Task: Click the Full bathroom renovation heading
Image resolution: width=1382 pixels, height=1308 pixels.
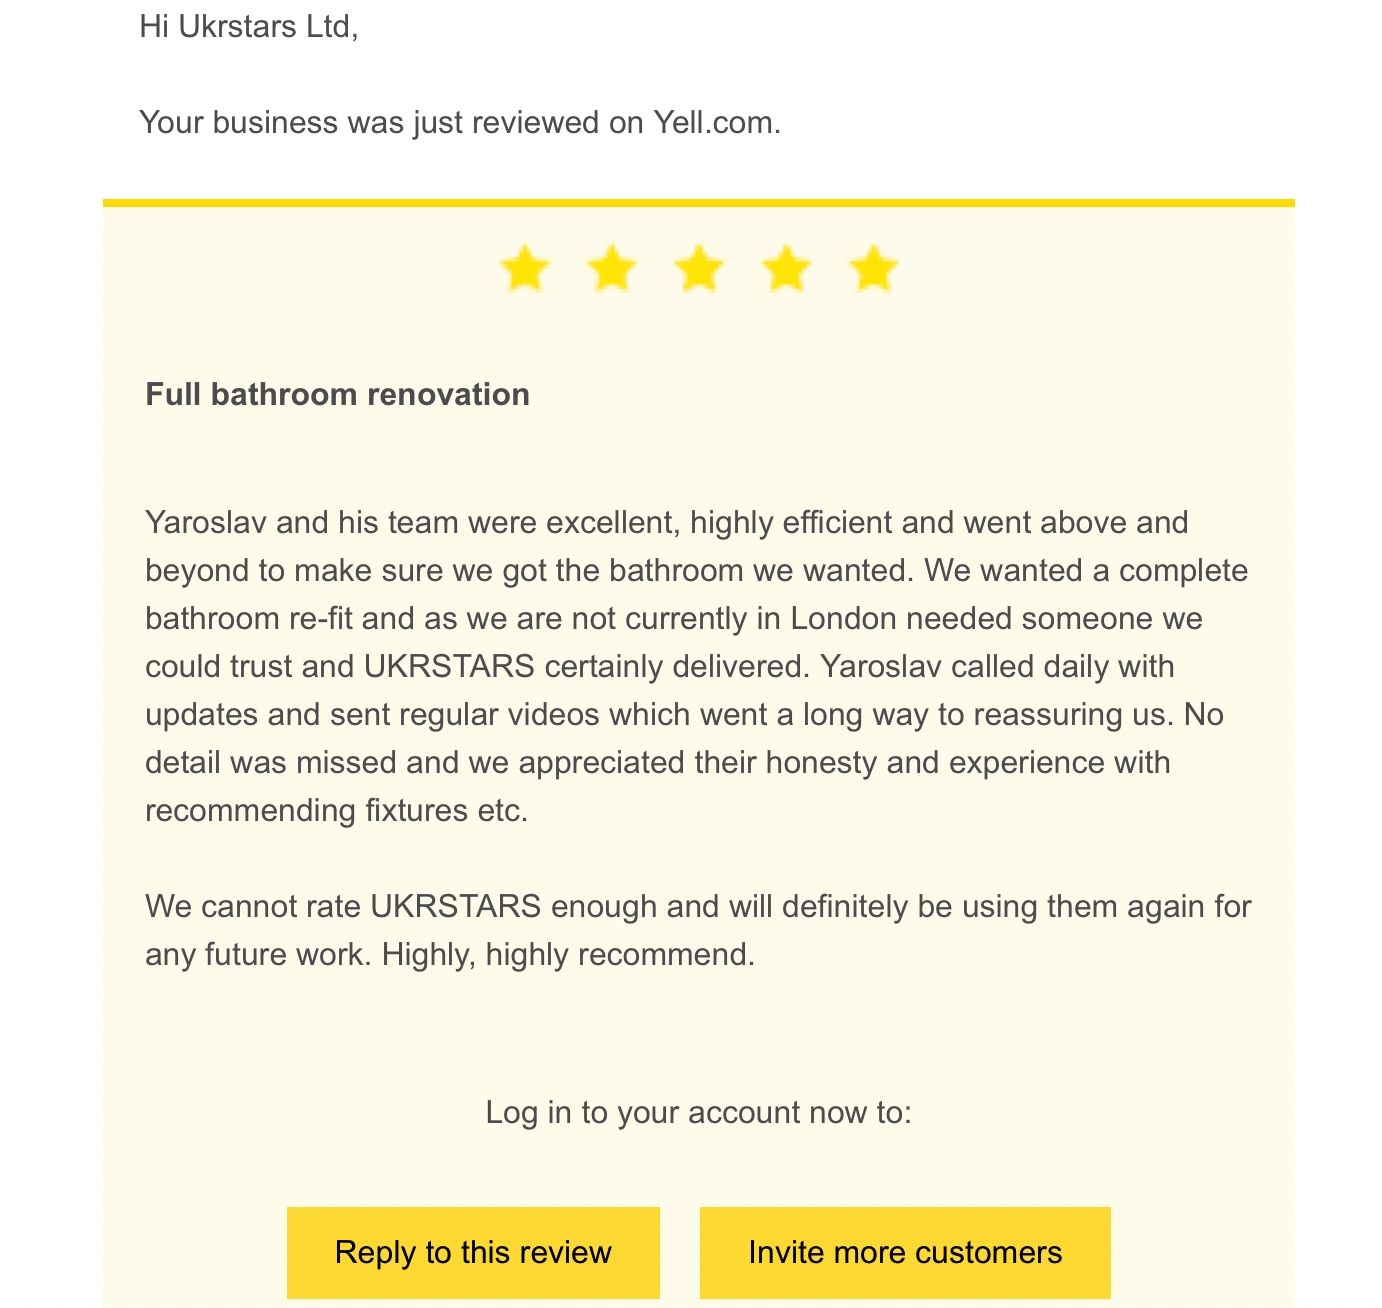Action: pyautogui.click(x=337, y=394)
